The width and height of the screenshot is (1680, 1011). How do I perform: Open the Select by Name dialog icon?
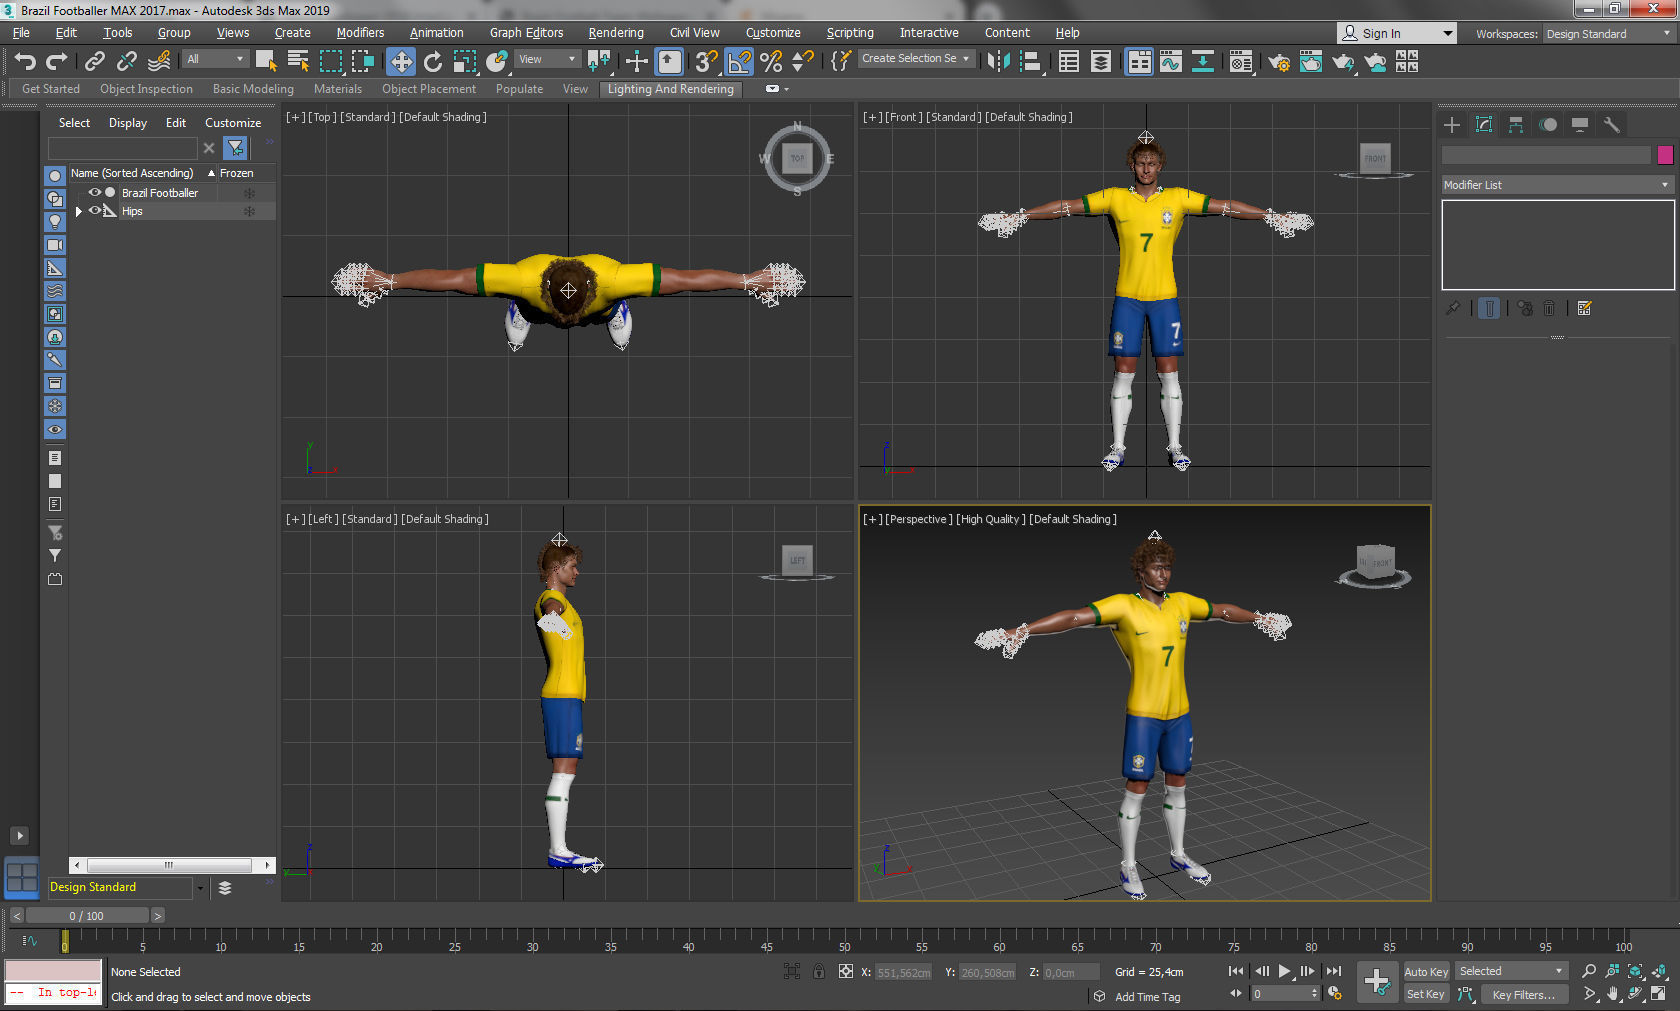coord(298,61)
